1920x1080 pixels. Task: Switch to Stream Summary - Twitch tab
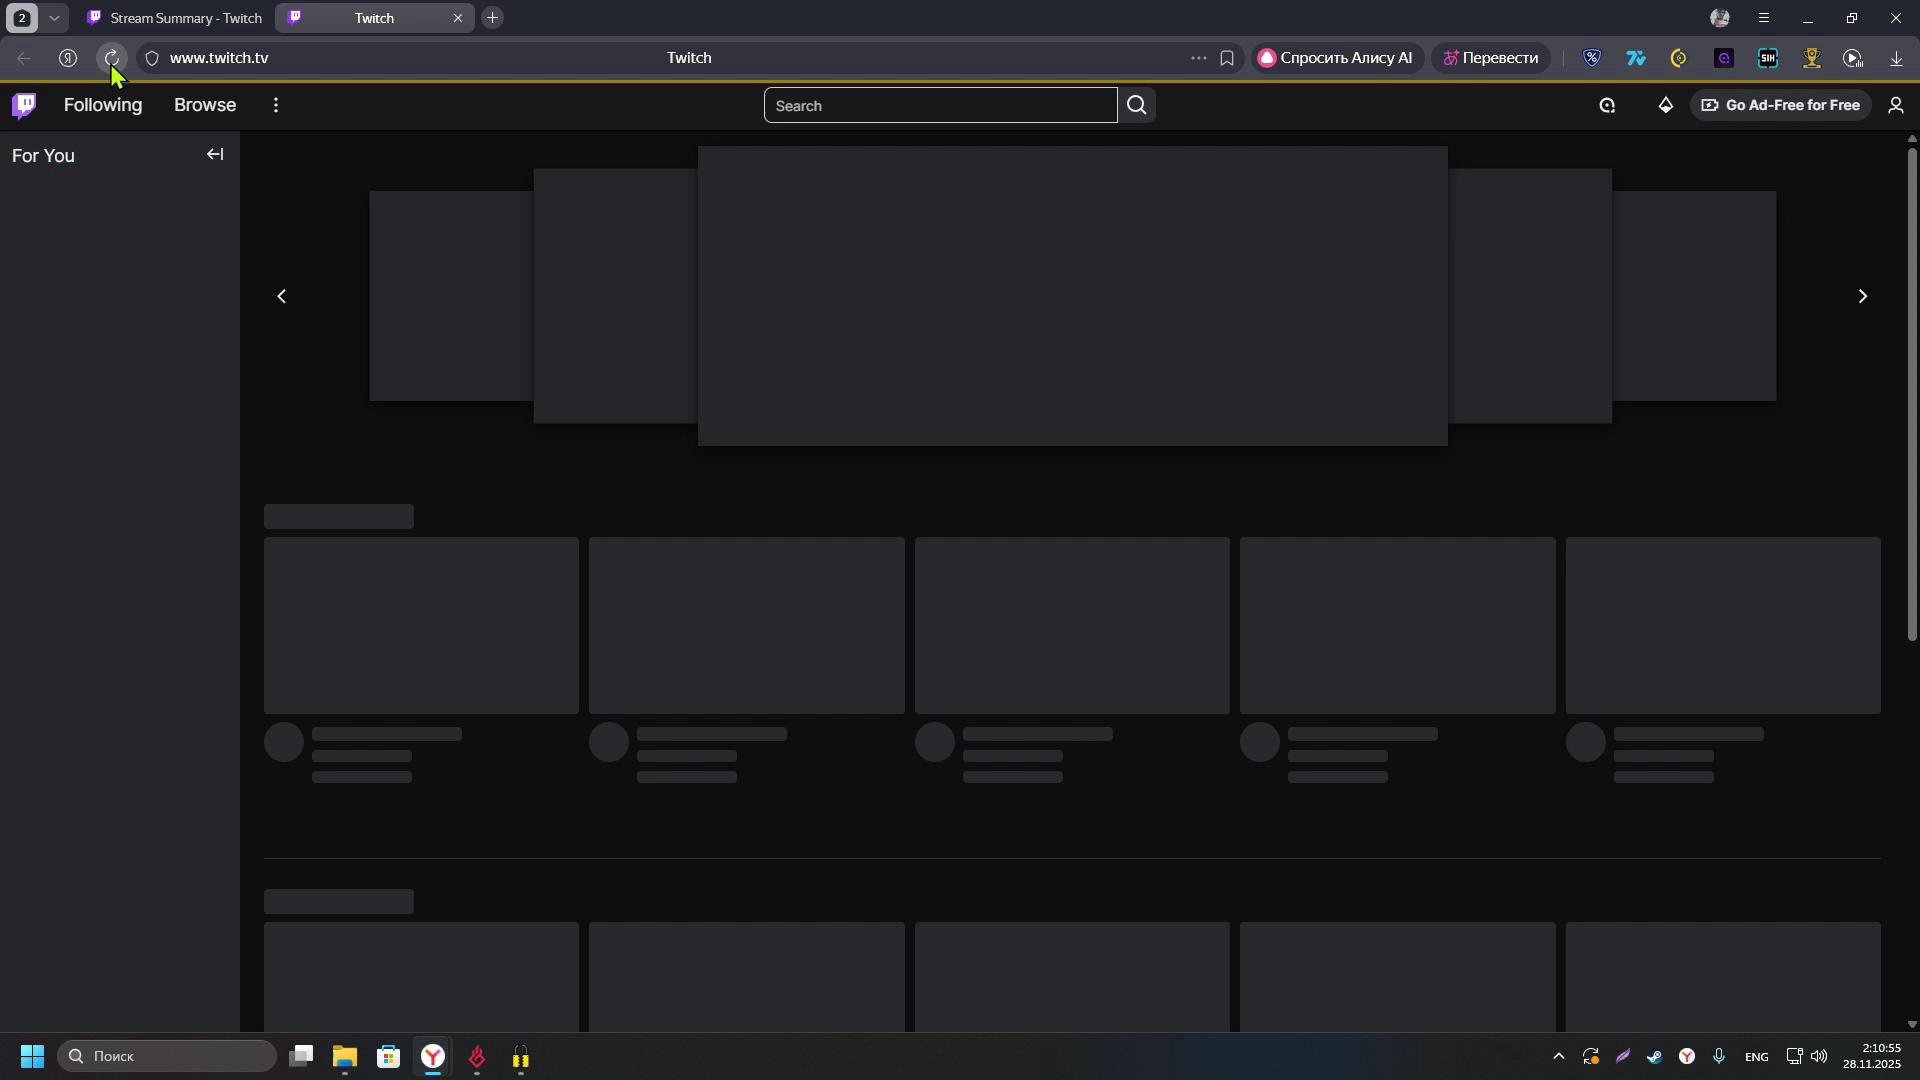point(175,18)
